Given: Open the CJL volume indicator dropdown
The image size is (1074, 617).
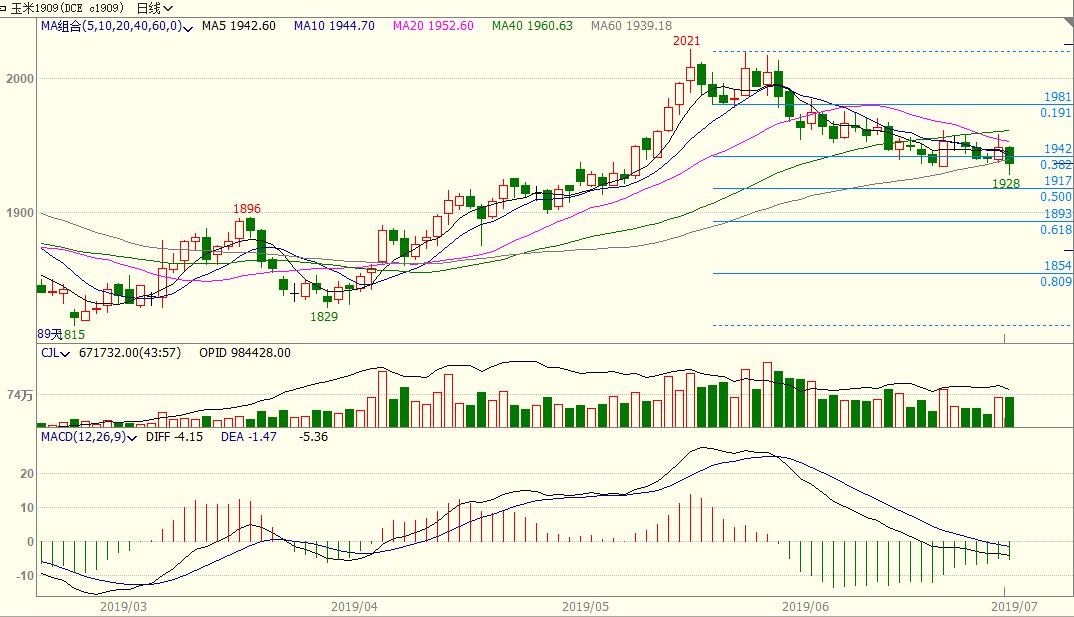Looking at the screenshot, I should [x=65, y=353].
